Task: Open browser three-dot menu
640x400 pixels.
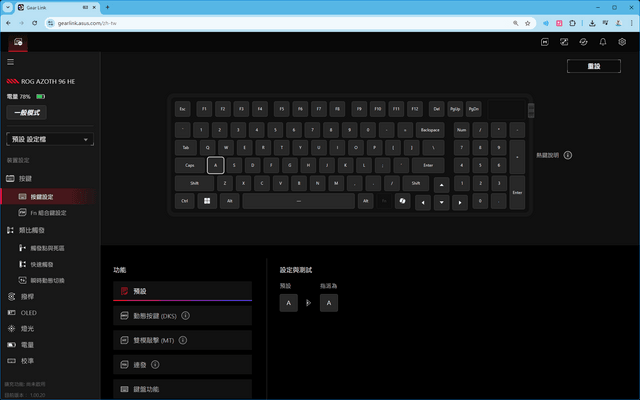Action: point(631,23)
